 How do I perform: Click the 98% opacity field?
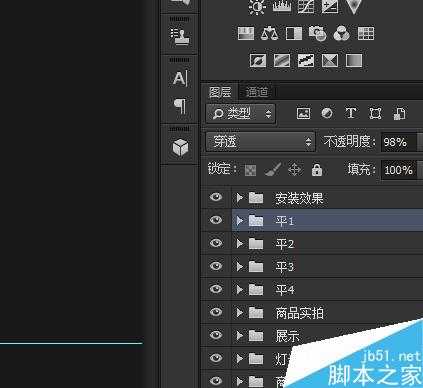tap(398, 142)
